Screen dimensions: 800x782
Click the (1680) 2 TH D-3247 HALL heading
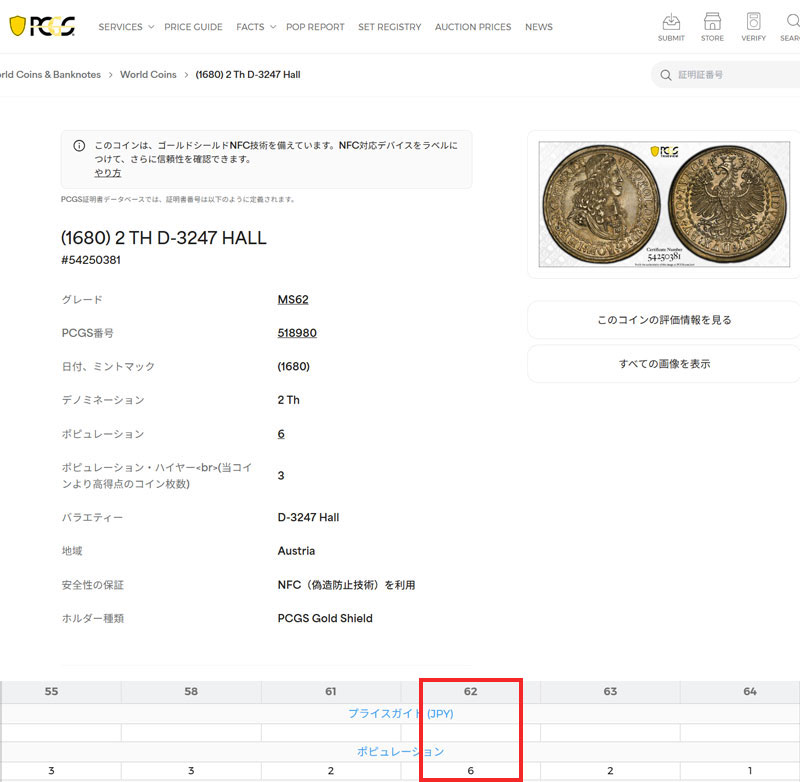164,238
